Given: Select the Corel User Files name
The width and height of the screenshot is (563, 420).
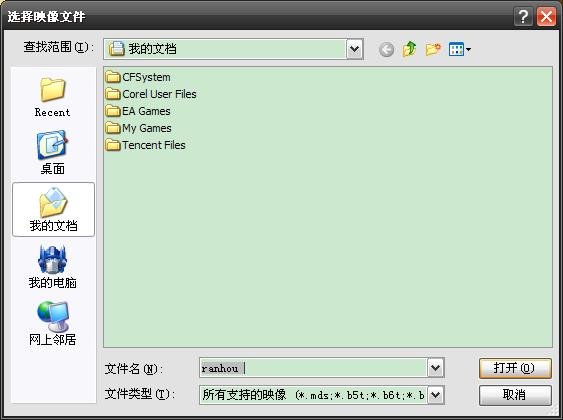Looking at the screenshot, I should click(x=159, y=94).
